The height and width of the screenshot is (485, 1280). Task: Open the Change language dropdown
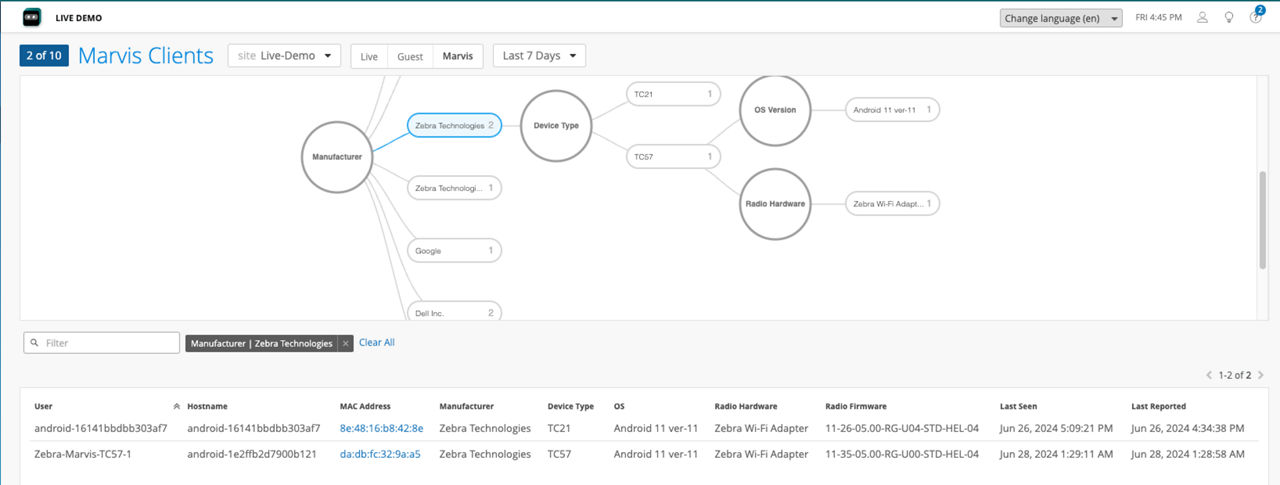(x=1061, y=18)
